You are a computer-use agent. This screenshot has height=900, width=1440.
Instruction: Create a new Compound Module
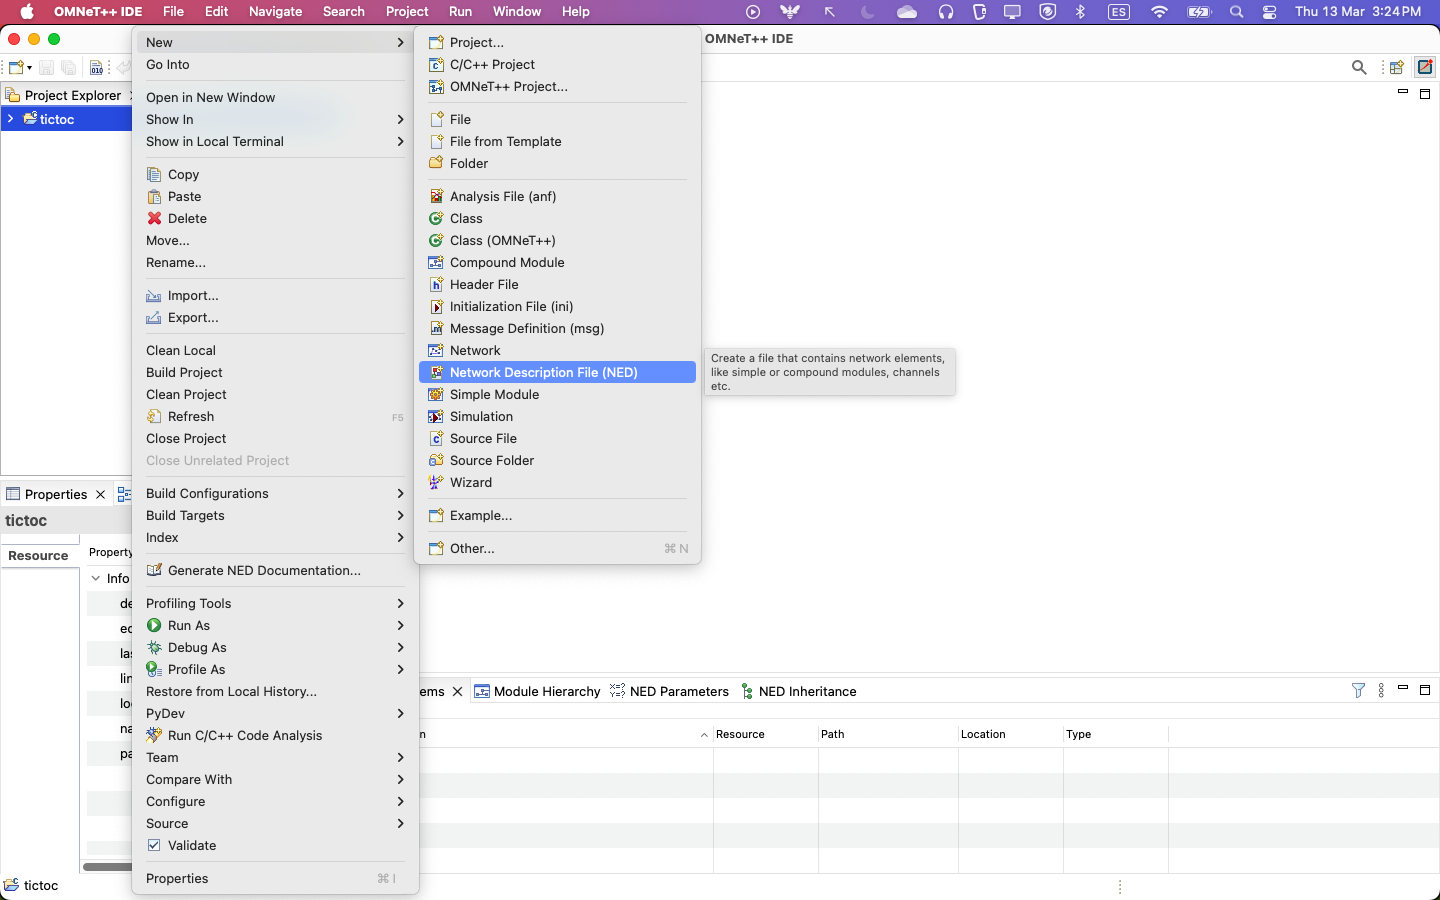click(557, 262)
